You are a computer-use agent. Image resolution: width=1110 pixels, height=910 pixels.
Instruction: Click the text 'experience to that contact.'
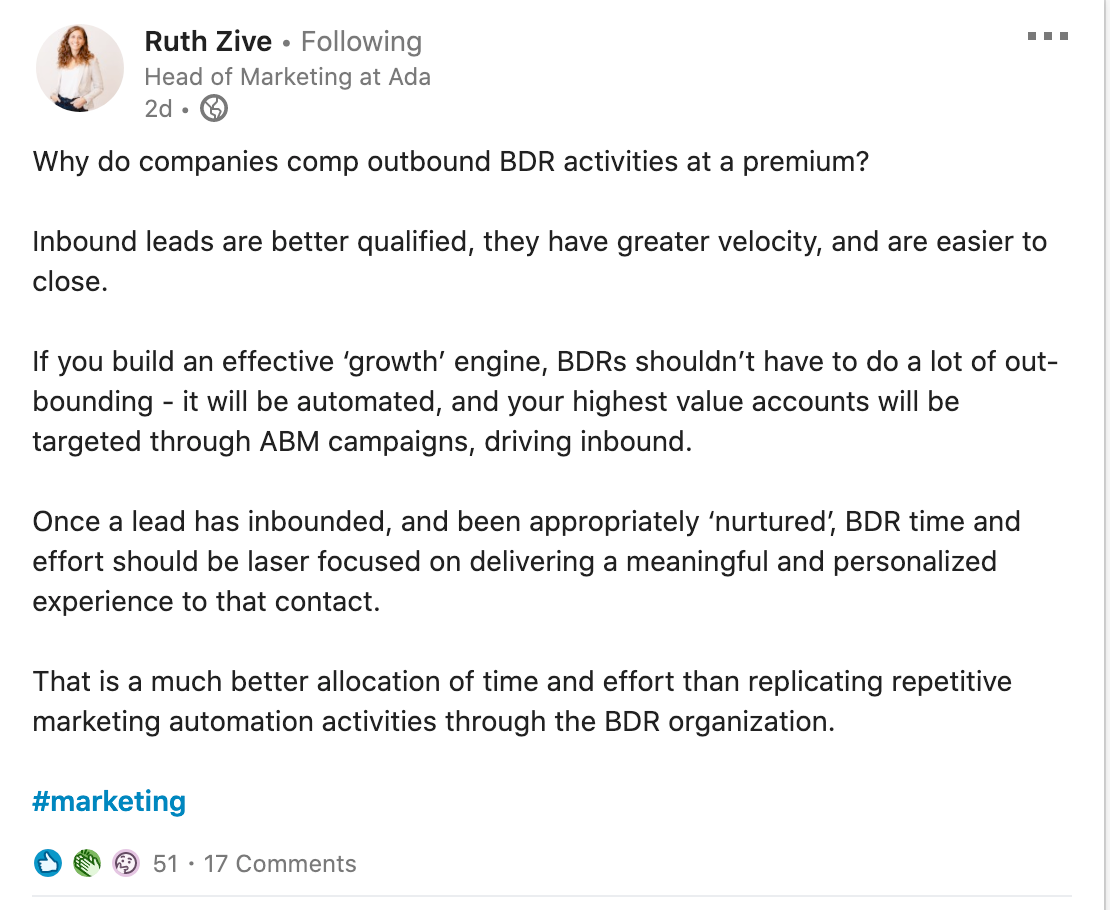[x=207, y=601]
